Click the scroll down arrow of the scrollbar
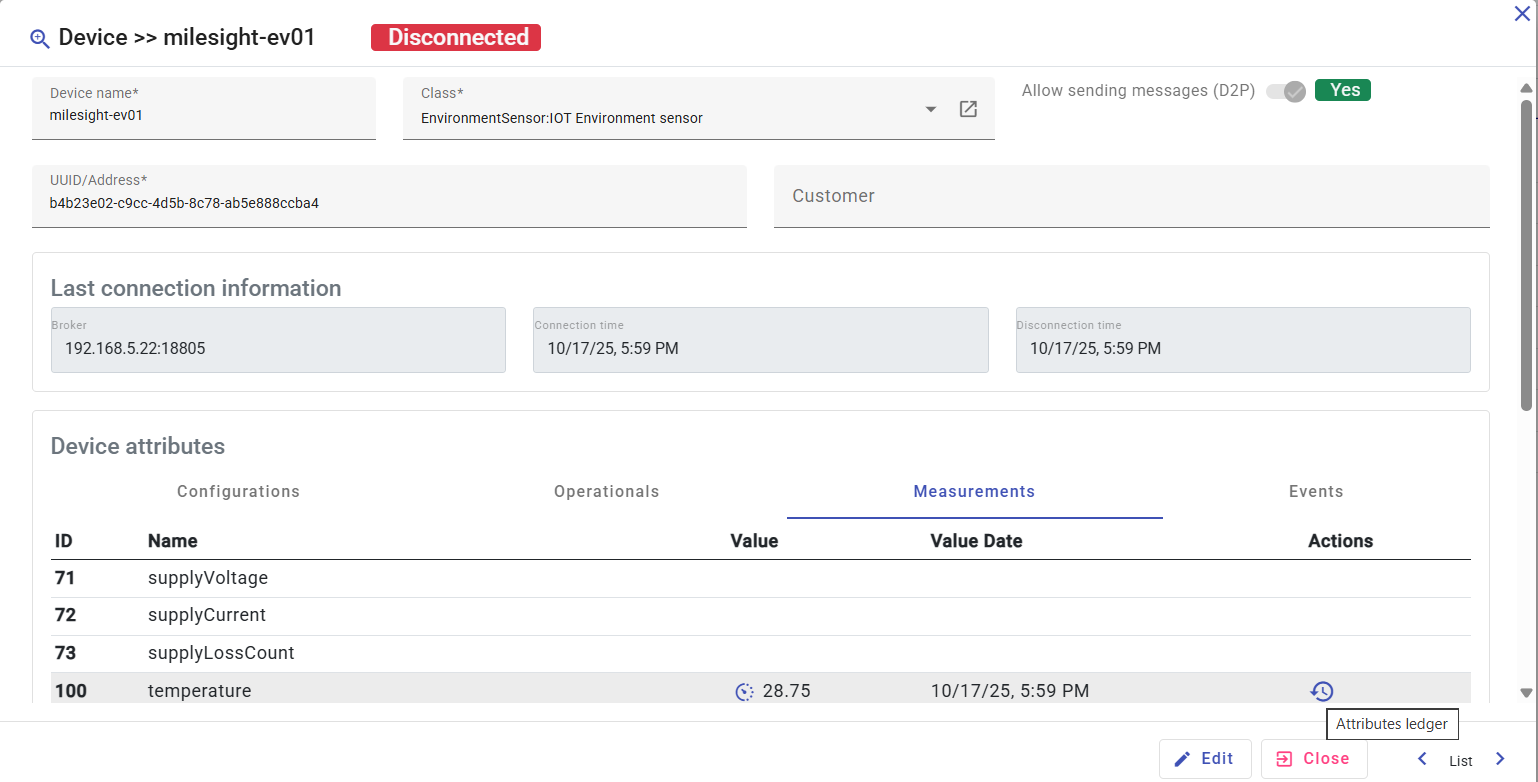This screenshot has height=782, width=1538. [1525, 692]
